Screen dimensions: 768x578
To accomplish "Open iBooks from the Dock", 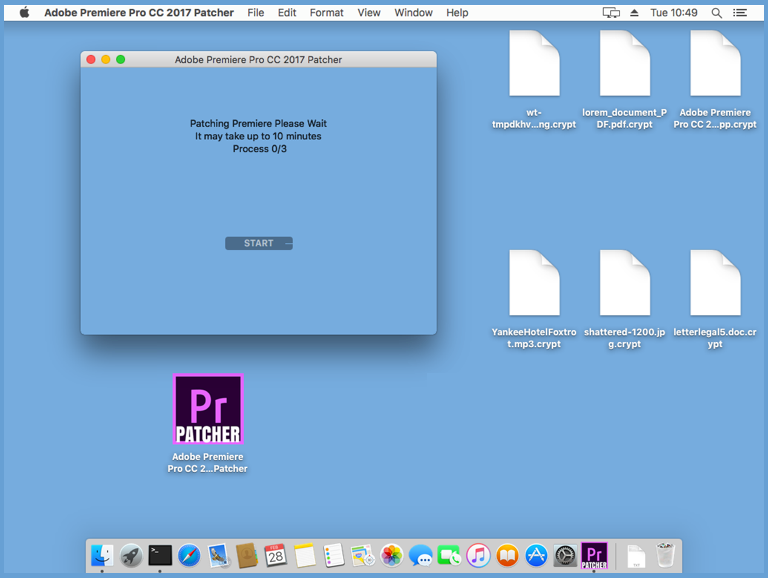I will click(507, 555).
